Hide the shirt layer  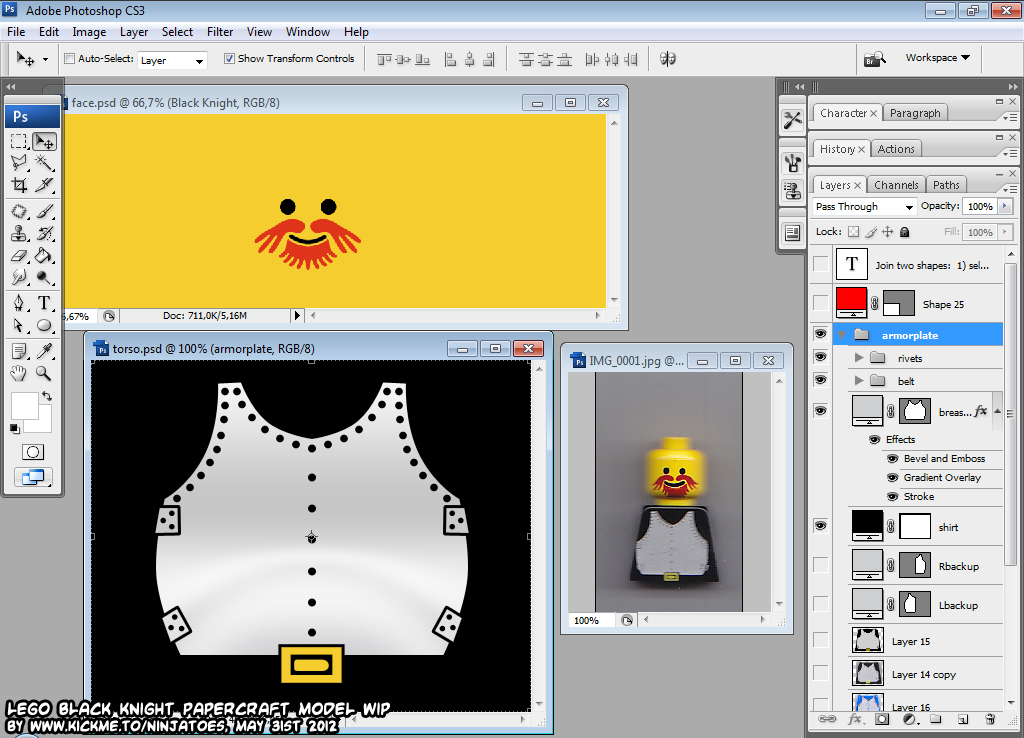pyautogui.click(x=820, y=526)
